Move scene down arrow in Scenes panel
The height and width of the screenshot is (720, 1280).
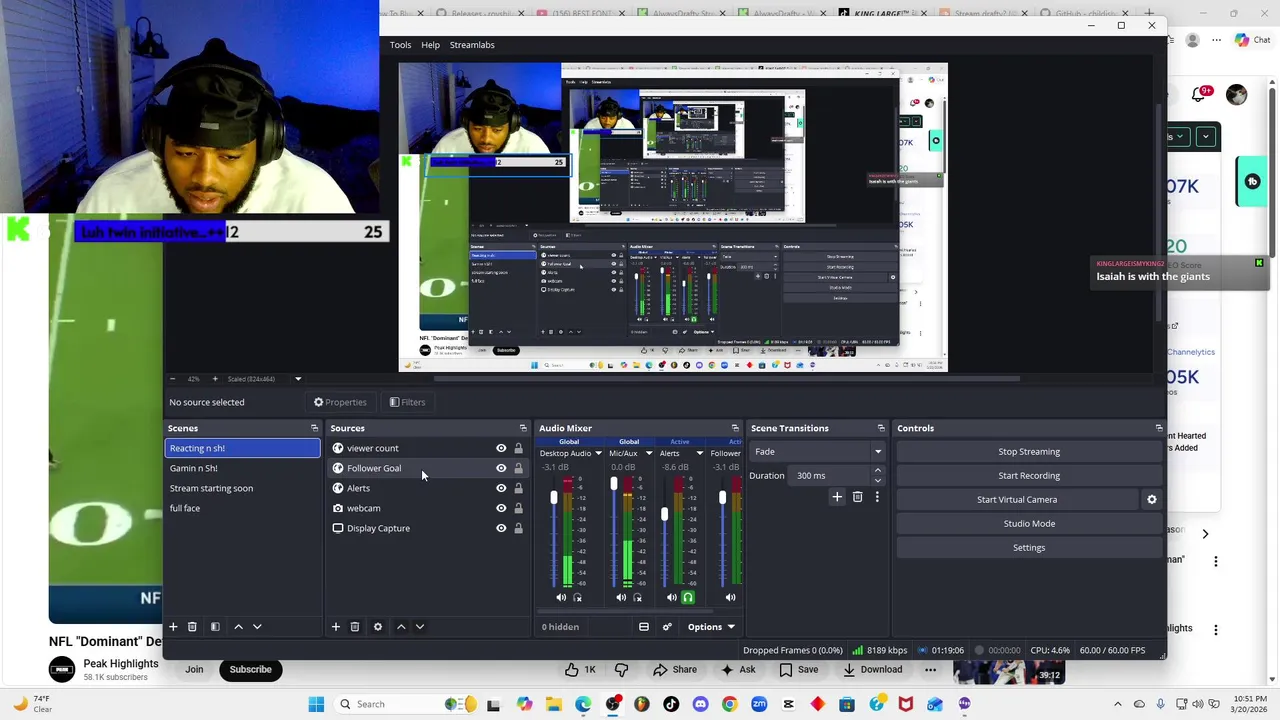pos(257,627)
